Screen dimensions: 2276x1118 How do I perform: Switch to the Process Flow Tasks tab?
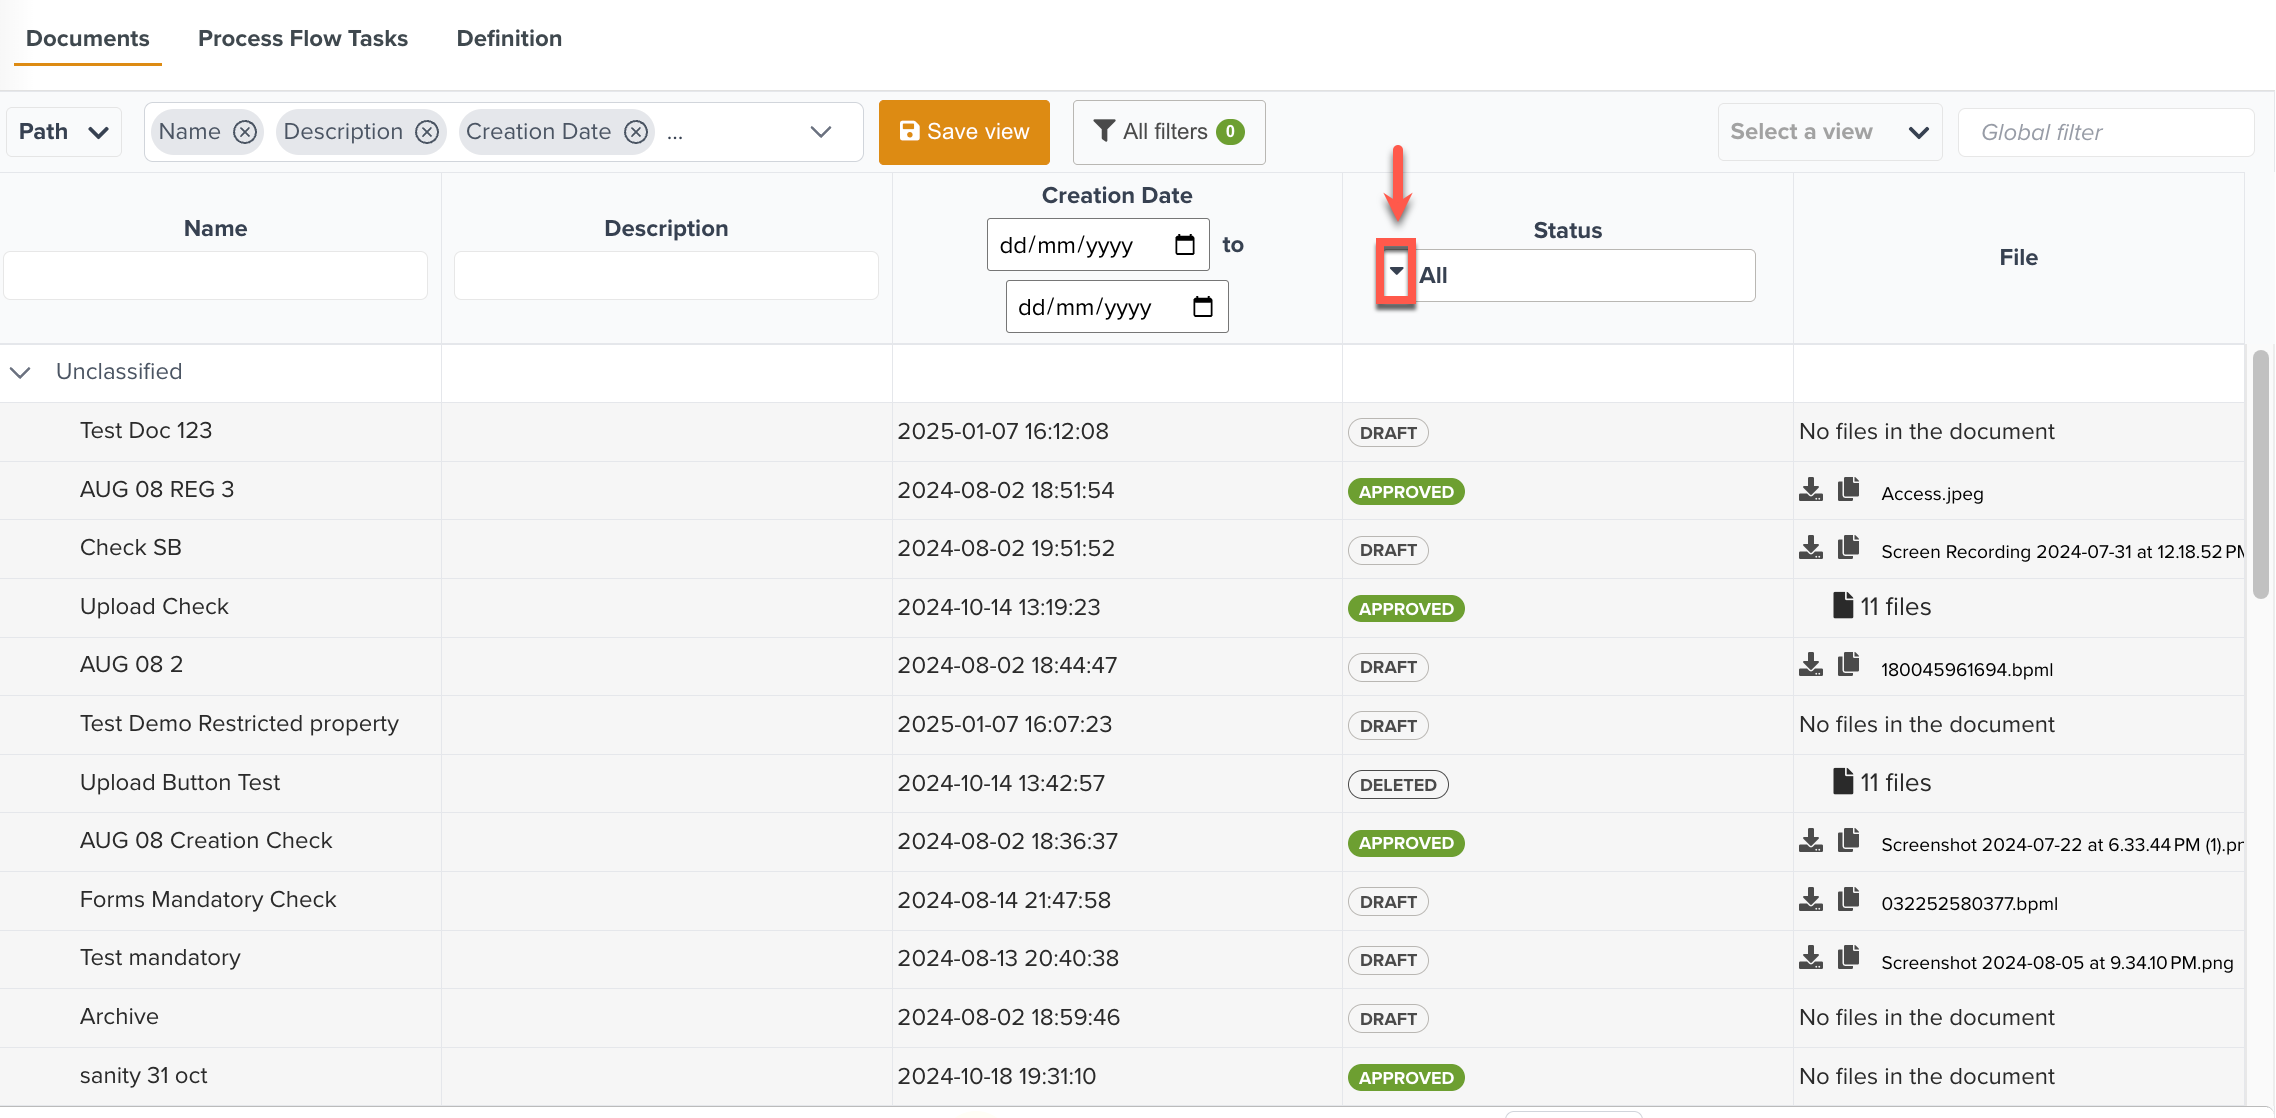(303, 38)
